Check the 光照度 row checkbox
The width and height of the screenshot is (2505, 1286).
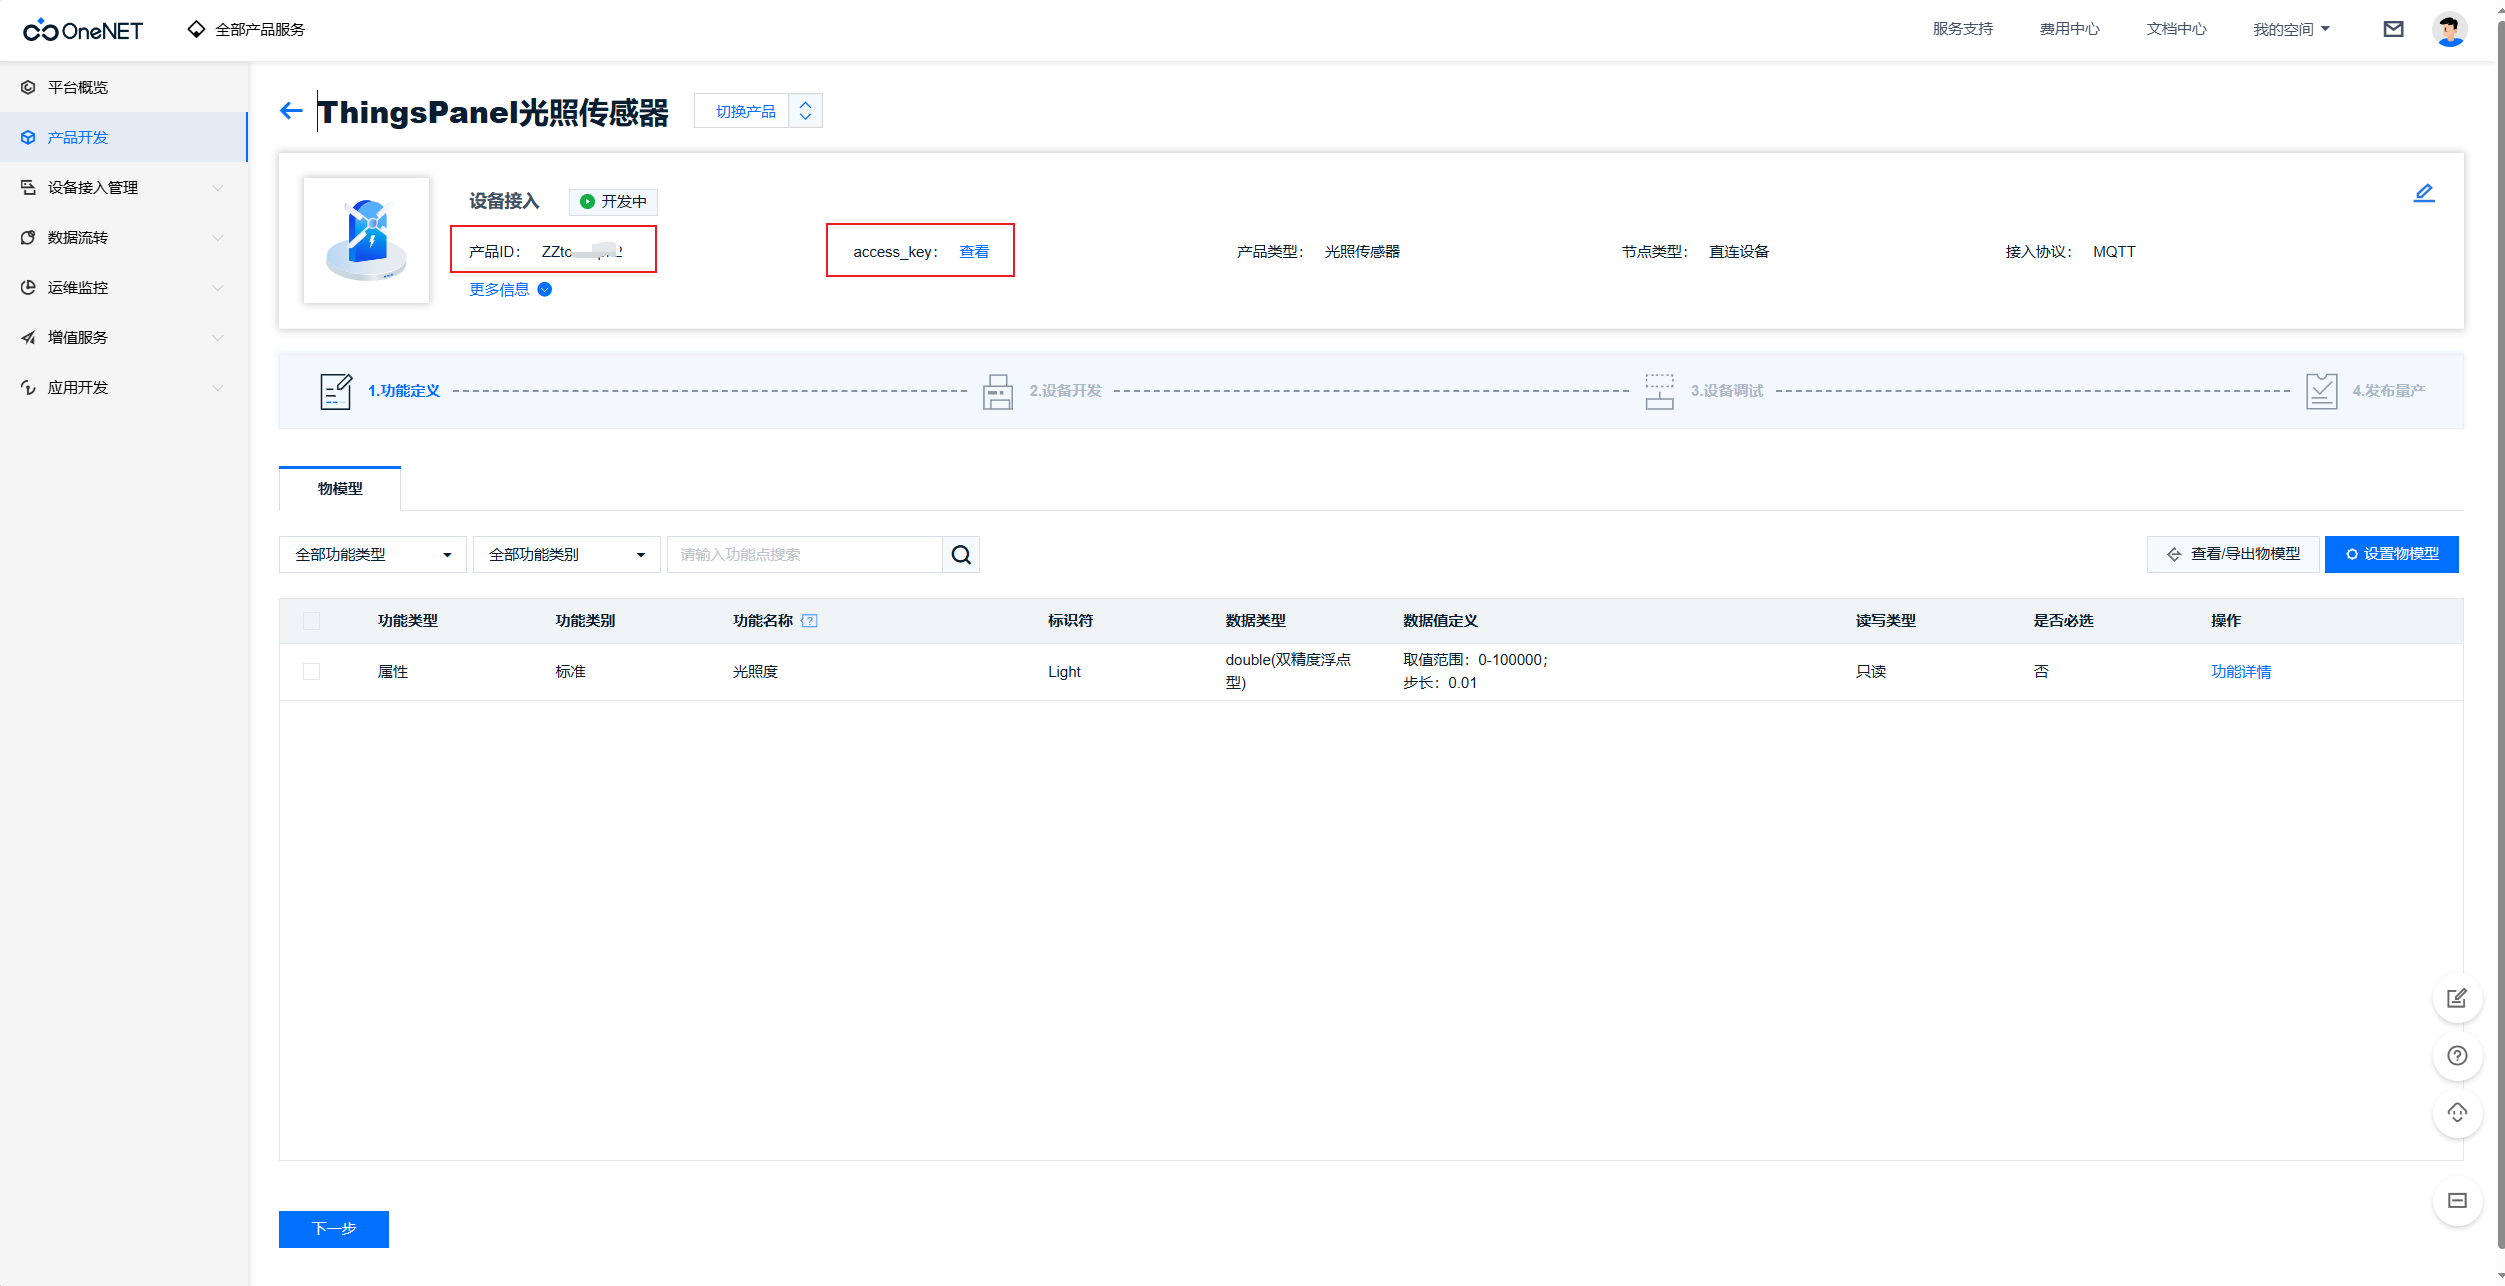[311, 671]
